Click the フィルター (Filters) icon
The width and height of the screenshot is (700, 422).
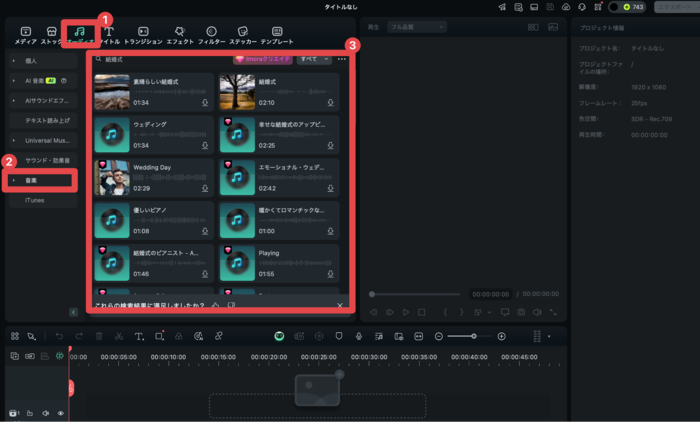click(211, 36)
